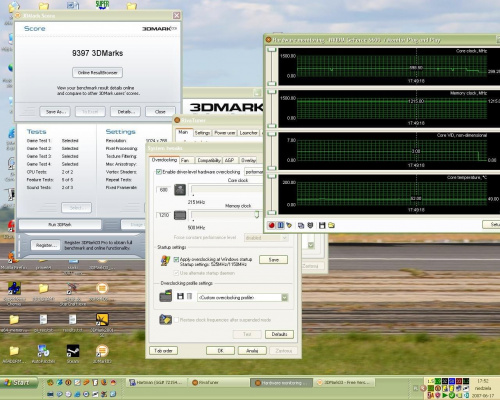The height and width of the screenshot is (400, 500).
Task: Switch to the Overclocking tab
Action: click(164, 160)
